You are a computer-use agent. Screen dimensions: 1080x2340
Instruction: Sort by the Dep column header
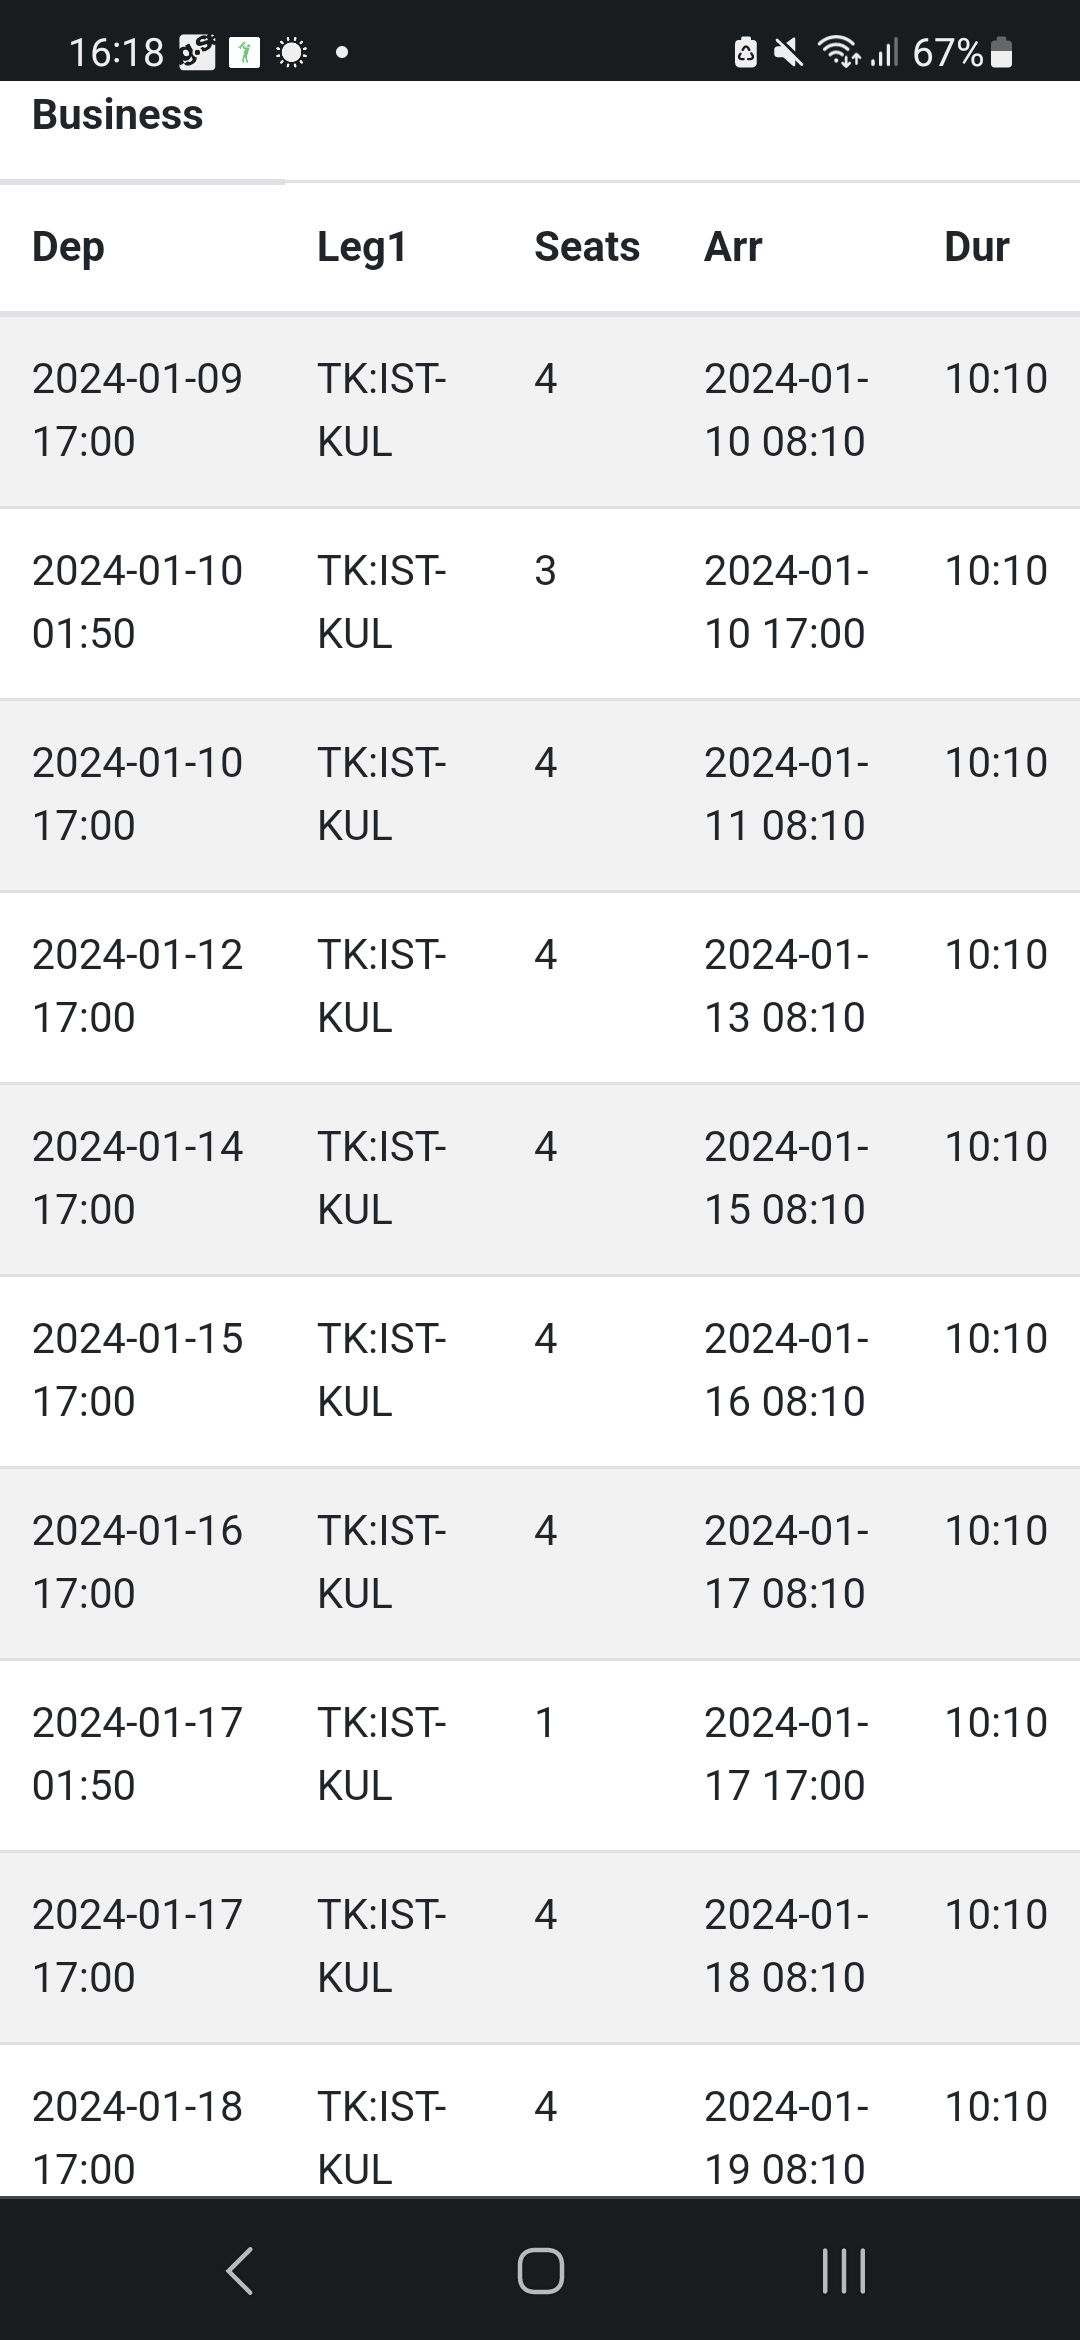tap(68, 247)
